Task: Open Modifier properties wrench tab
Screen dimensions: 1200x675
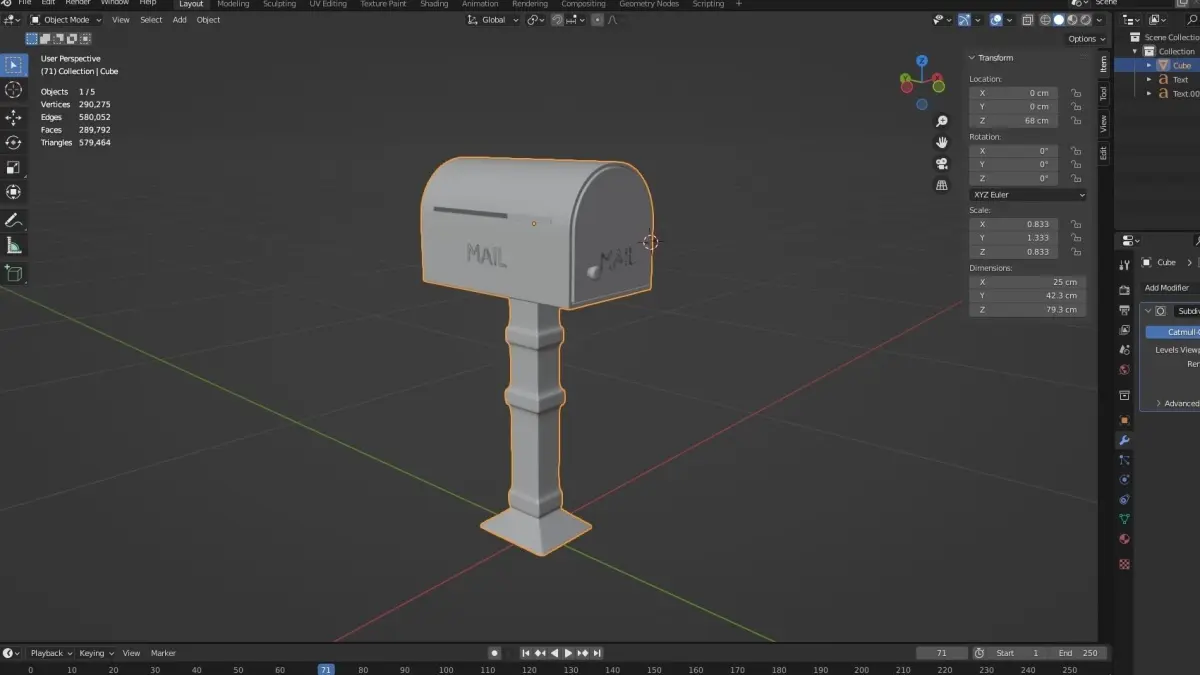Action: (x=1124, y=440)
